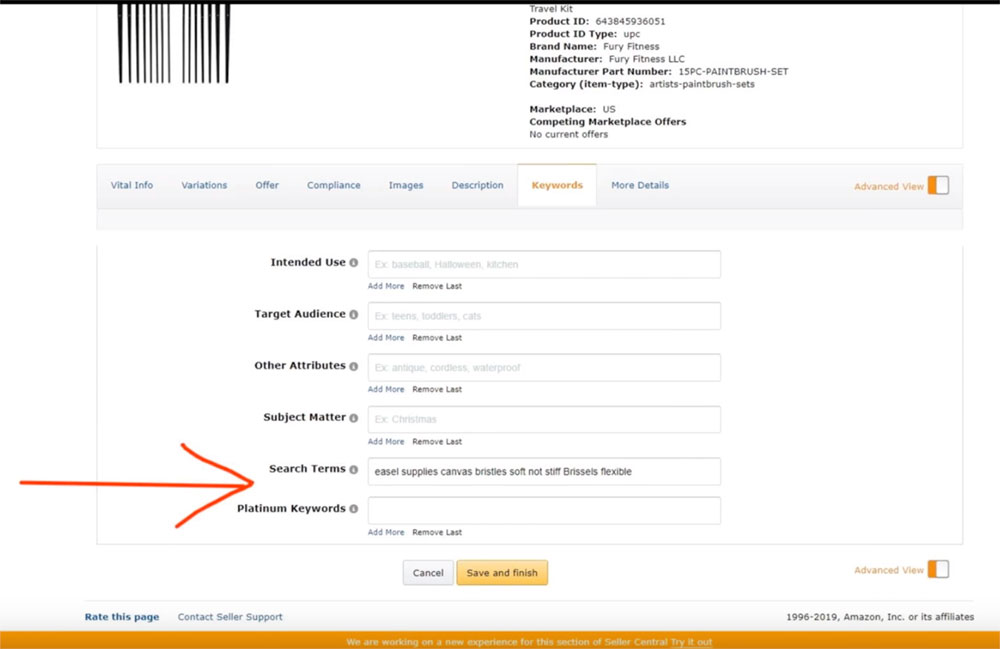Open the Vital Info tab

pyautogui.click(x=131, y=185)
